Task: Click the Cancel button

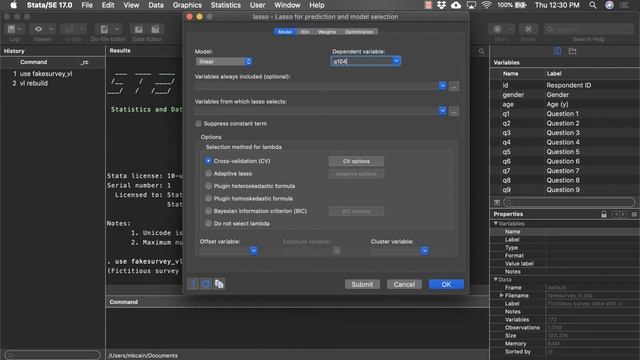Action: click(x=404, y=284)
